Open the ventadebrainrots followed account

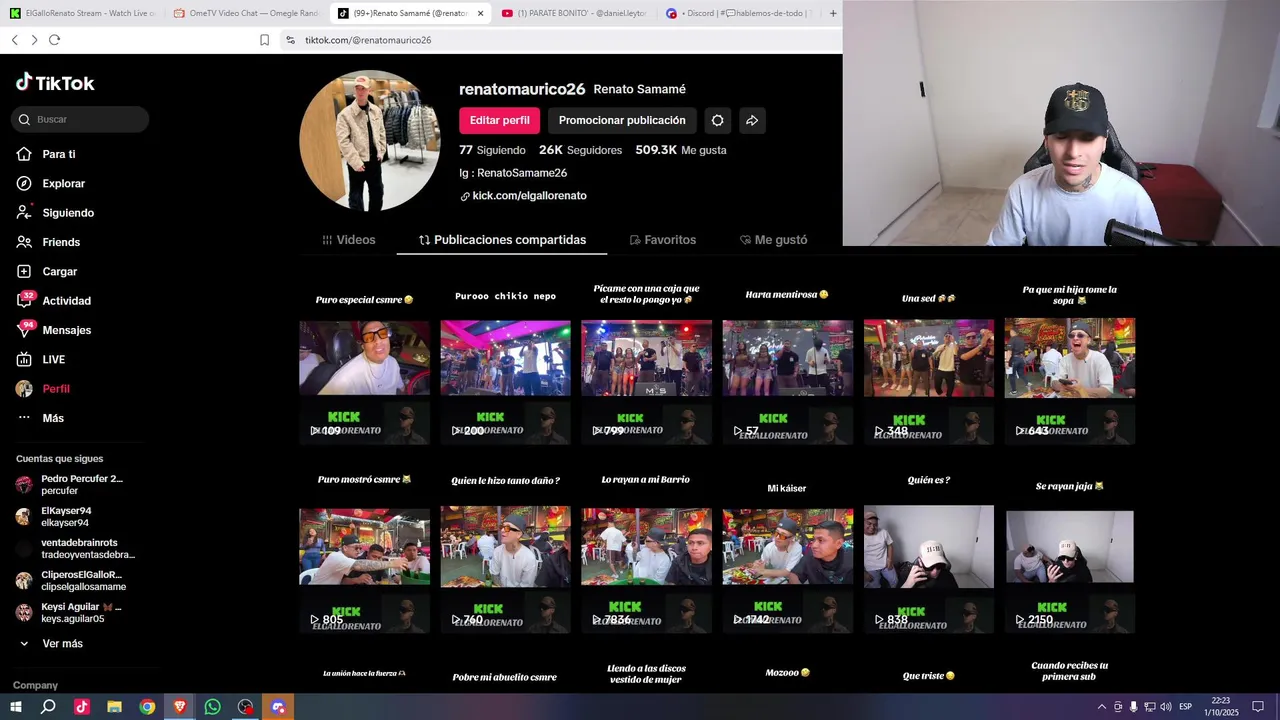[x=75, y=549]
